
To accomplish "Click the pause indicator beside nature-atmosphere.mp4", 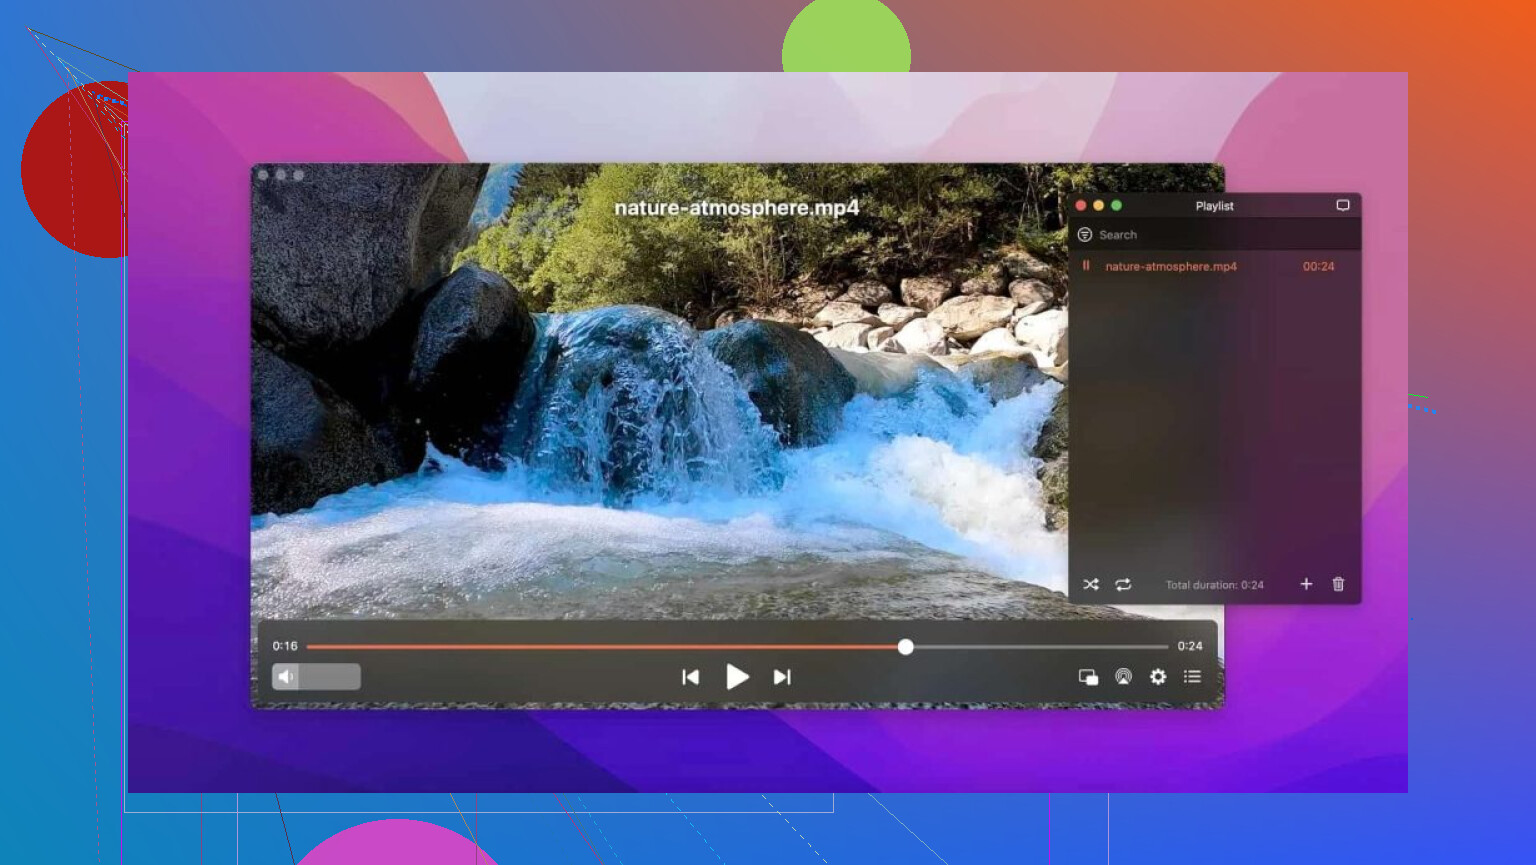I will click(x=1086, y=266).
